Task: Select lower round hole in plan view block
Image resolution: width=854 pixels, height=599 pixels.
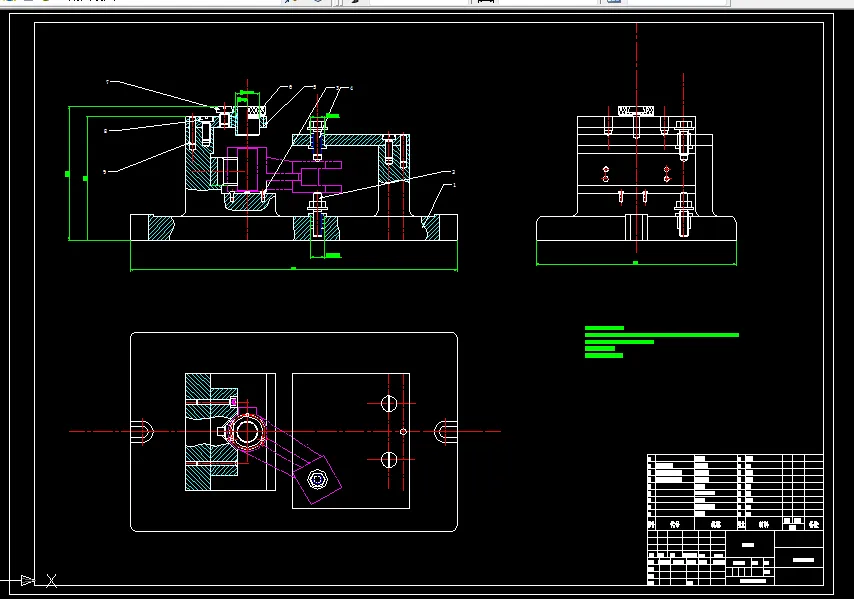Action: 389,460
